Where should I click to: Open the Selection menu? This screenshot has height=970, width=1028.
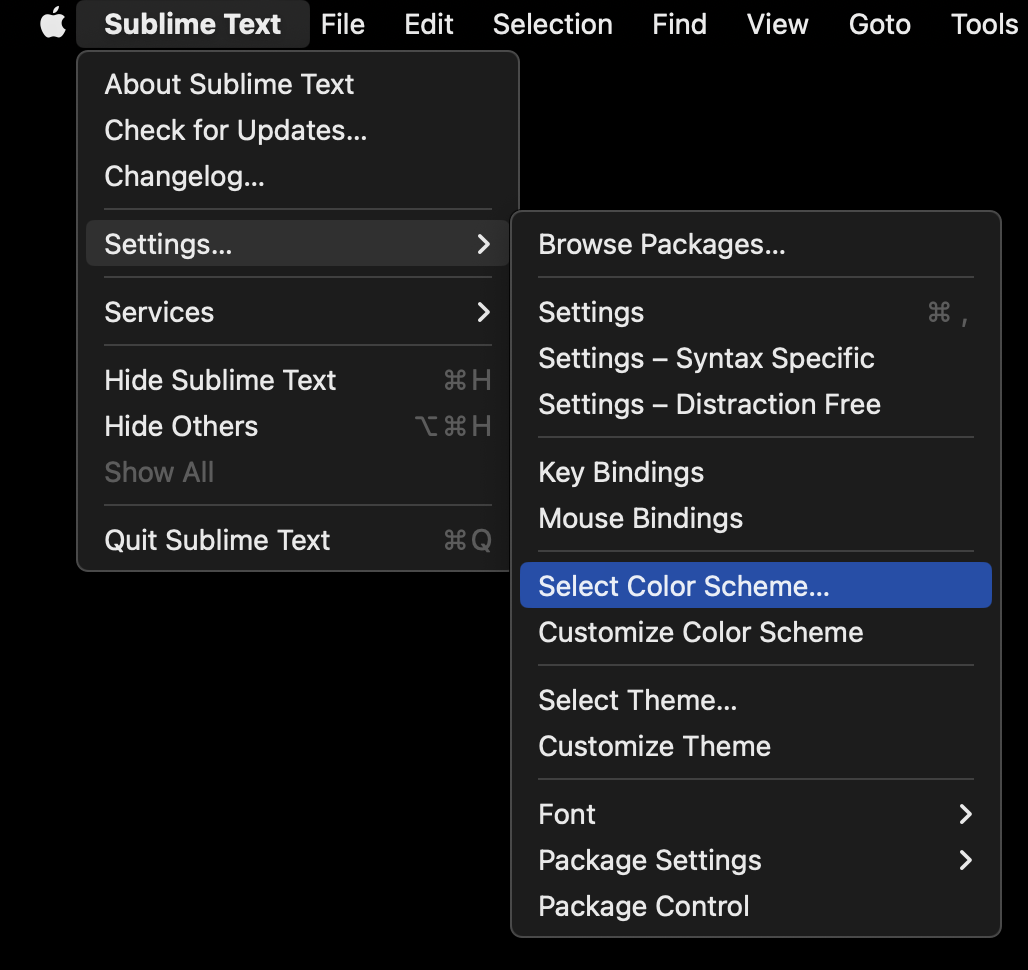point(552,24)
